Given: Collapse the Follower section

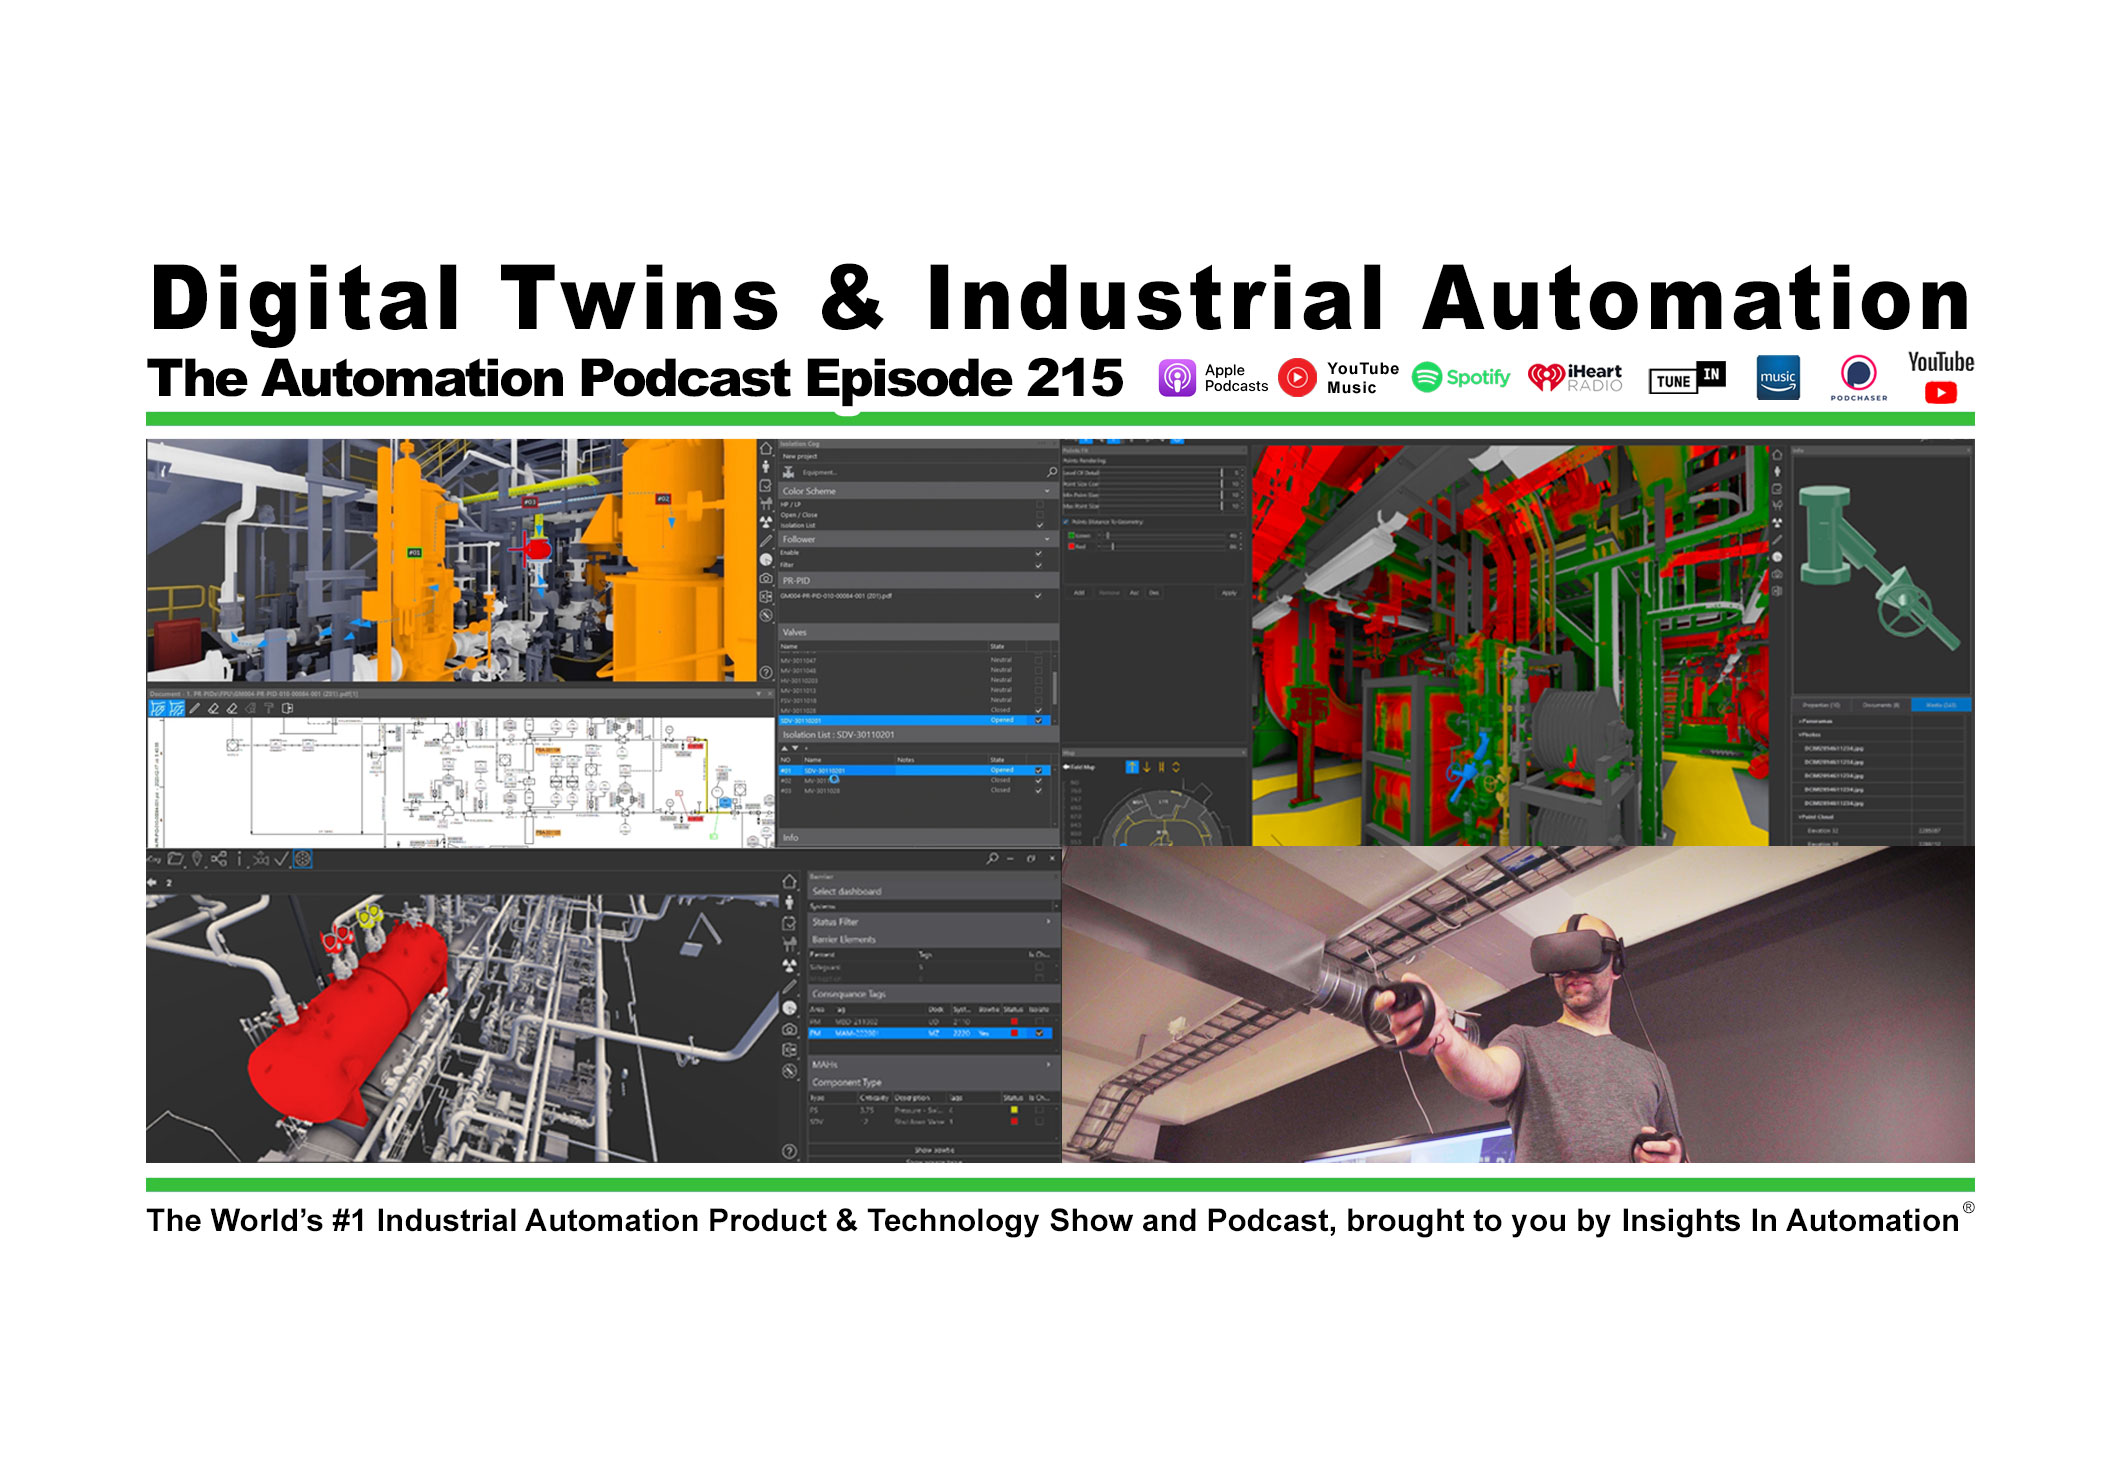Looking at the screenshot, I should point(1047,539).
